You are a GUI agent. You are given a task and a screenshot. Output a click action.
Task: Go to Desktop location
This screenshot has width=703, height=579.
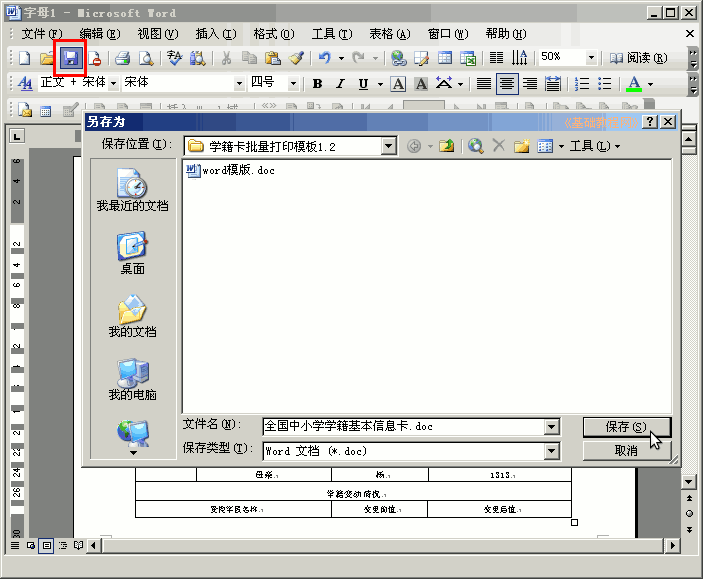pos(133,253)
